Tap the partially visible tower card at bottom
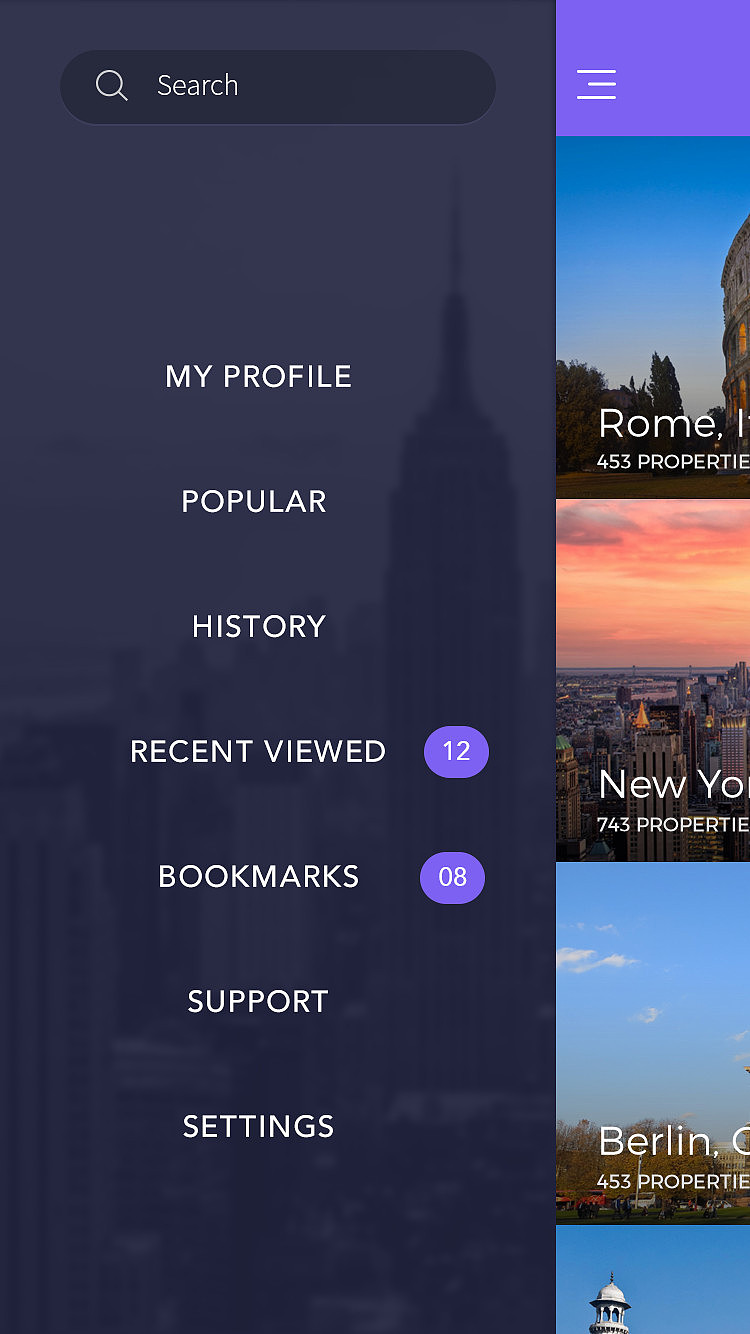 pyautogui.click(x=653, y=1280)
